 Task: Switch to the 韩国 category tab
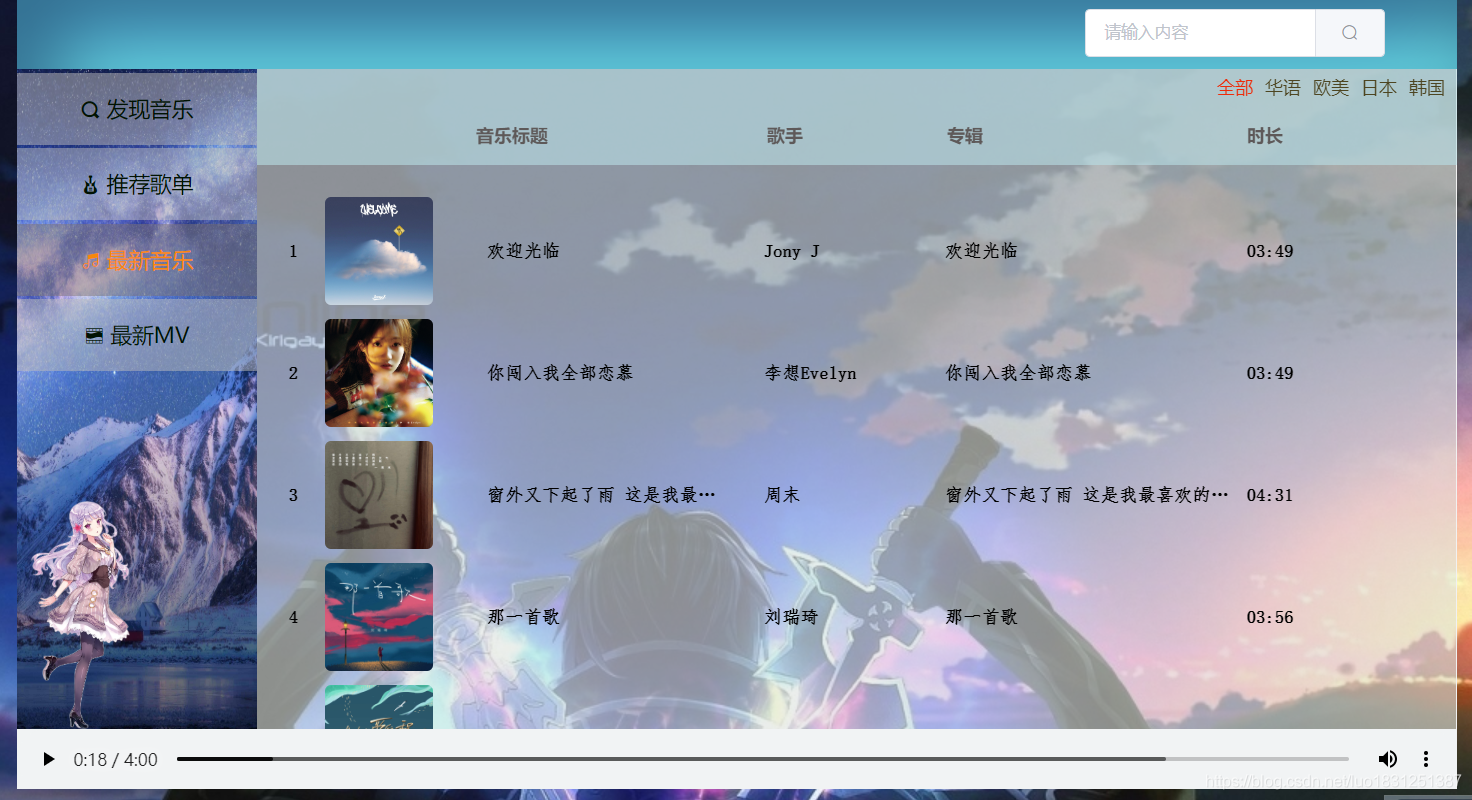coord(1425,87)
